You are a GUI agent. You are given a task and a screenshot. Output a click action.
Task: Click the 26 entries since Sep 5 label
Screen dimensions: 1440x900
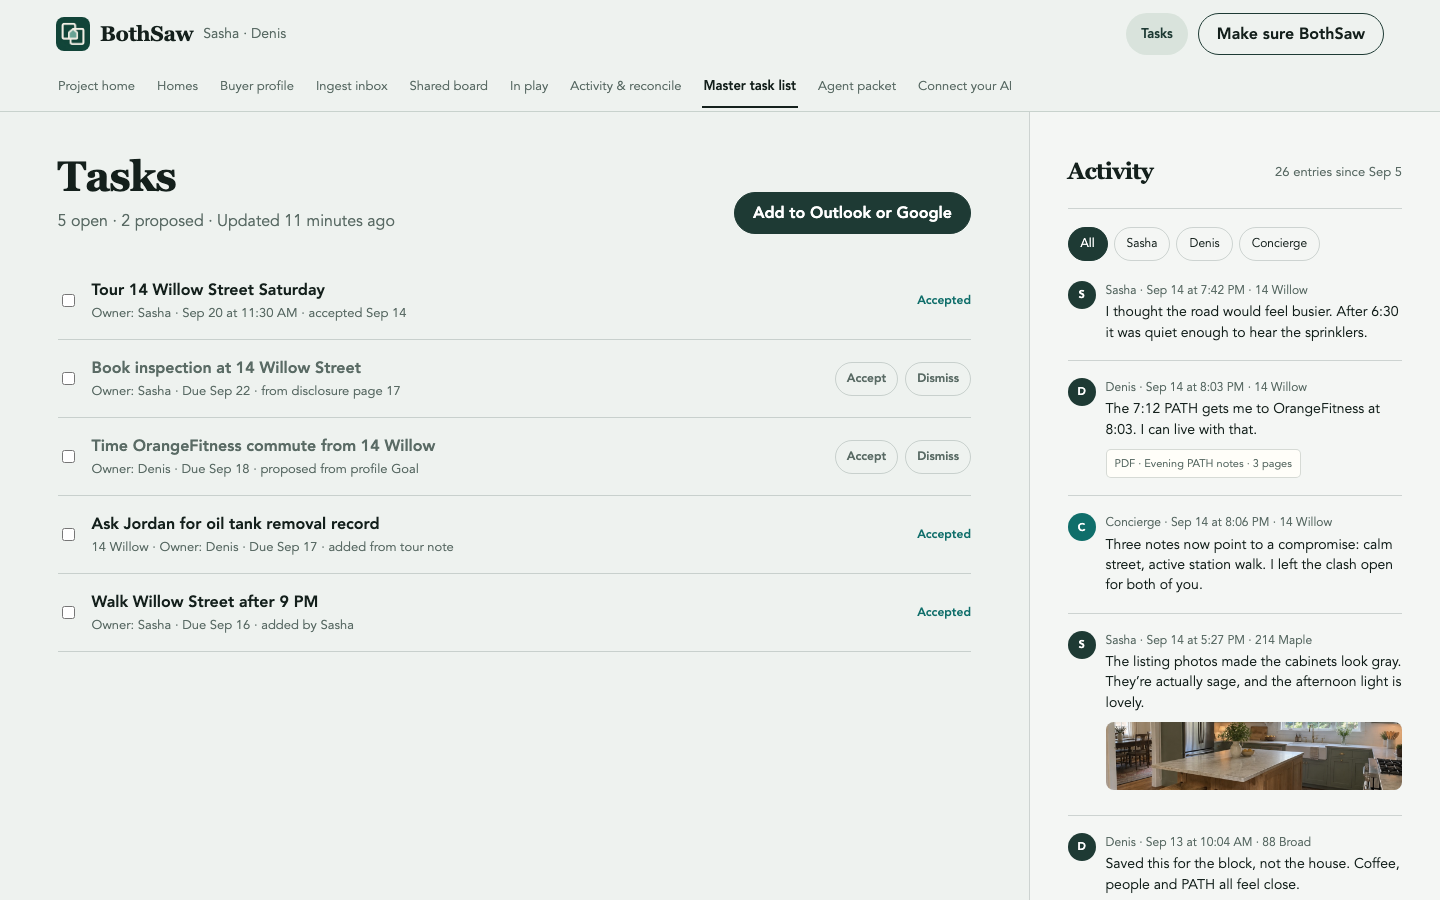(1338, 172)
